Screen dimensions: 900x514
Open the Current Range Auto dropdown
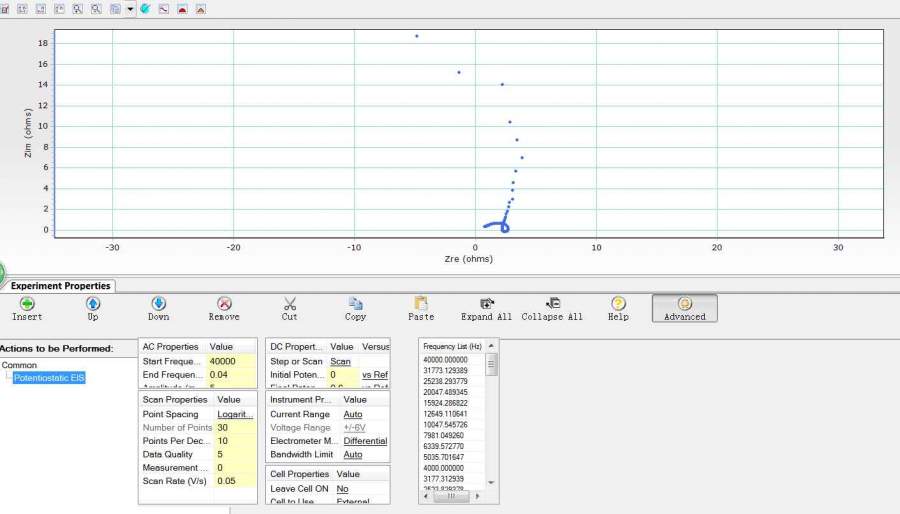tap(352, 414)
